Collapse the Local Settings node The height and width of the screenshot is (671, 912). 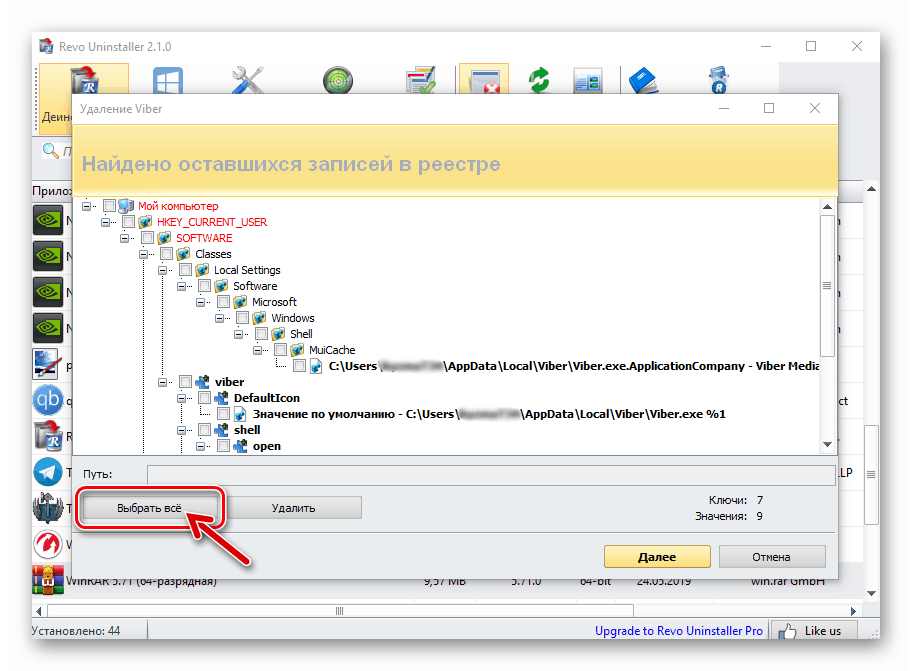pyautogui.click(x=162, y=270)
